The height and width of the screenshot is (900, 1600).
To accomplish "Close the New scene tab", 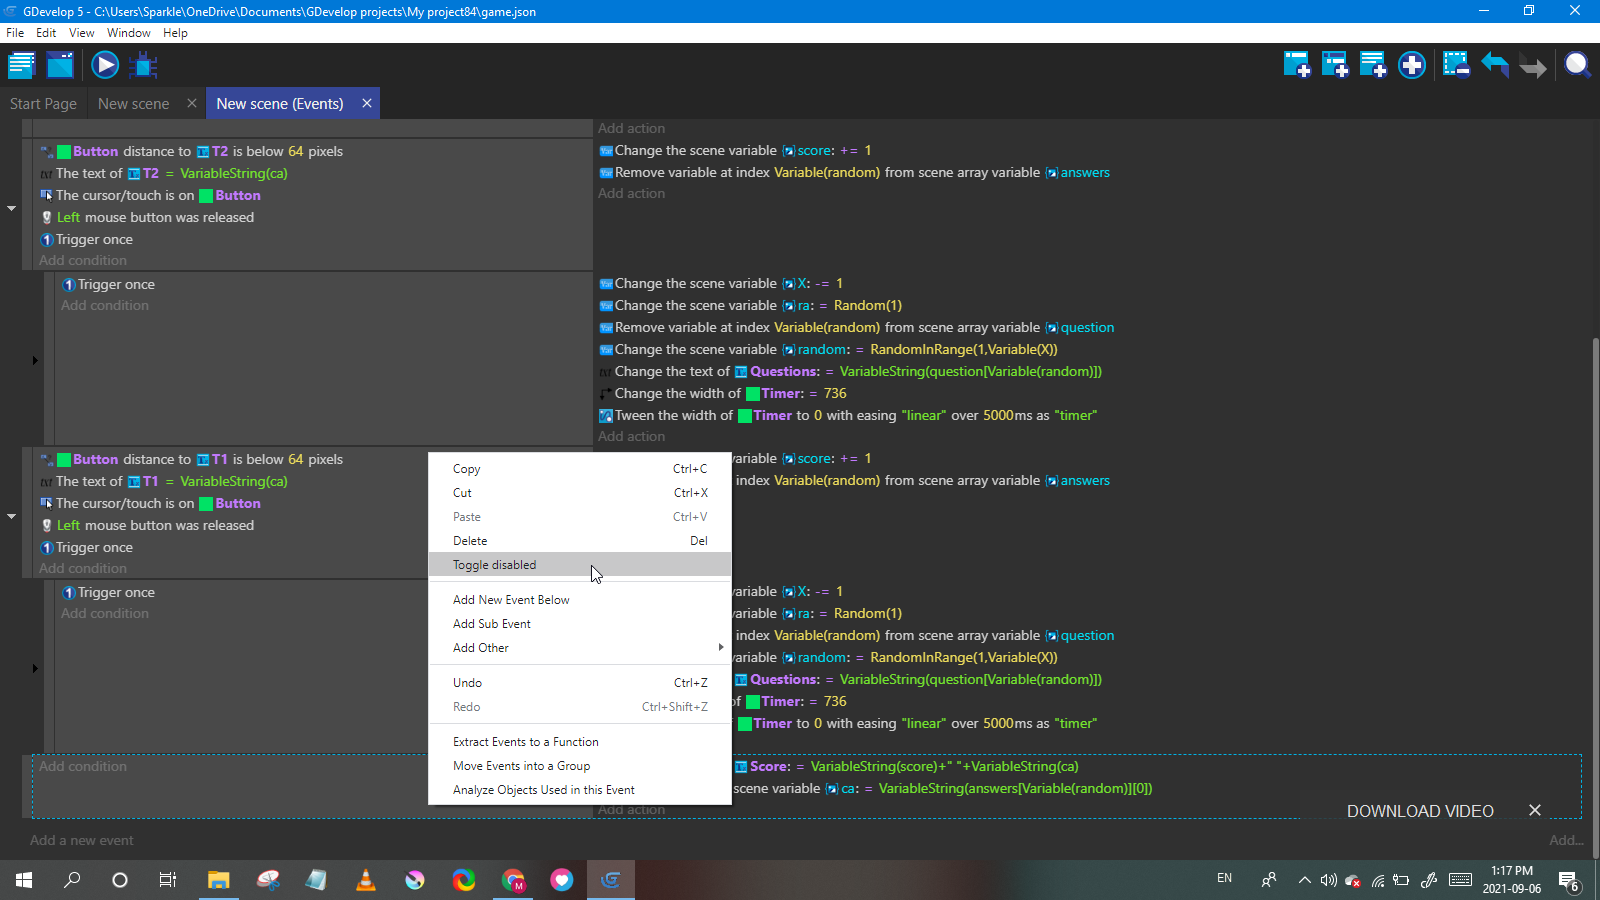I will coord(192,103).
